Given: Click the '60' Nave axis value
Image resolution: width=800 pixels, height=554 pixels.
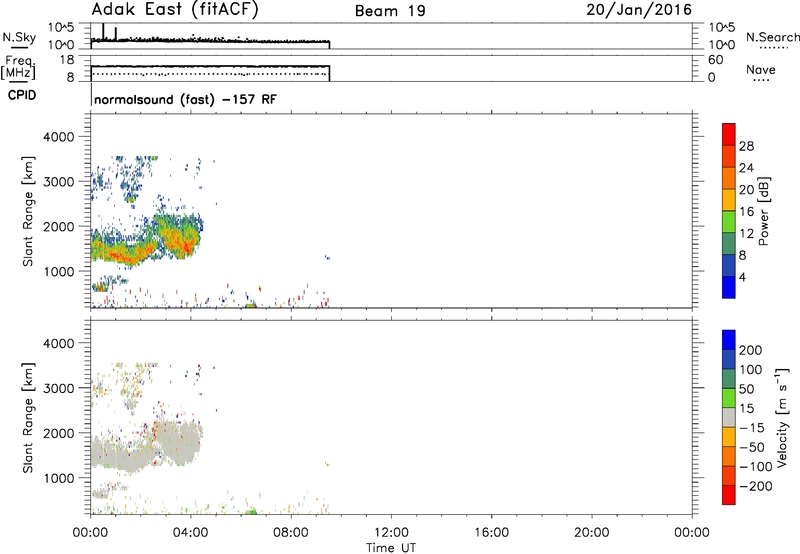Looking at the screenshot, I should 715,60.
